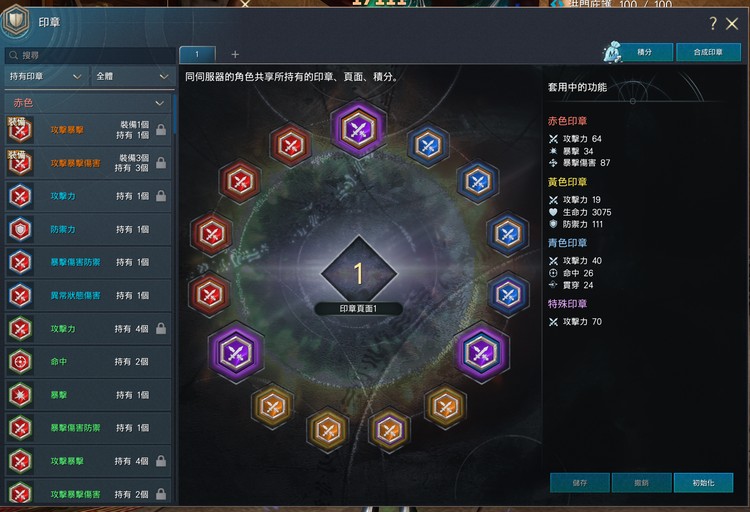Click the center diamond page 1 emblem
Viewport: 750px width, 512px height.
point(359,273)
